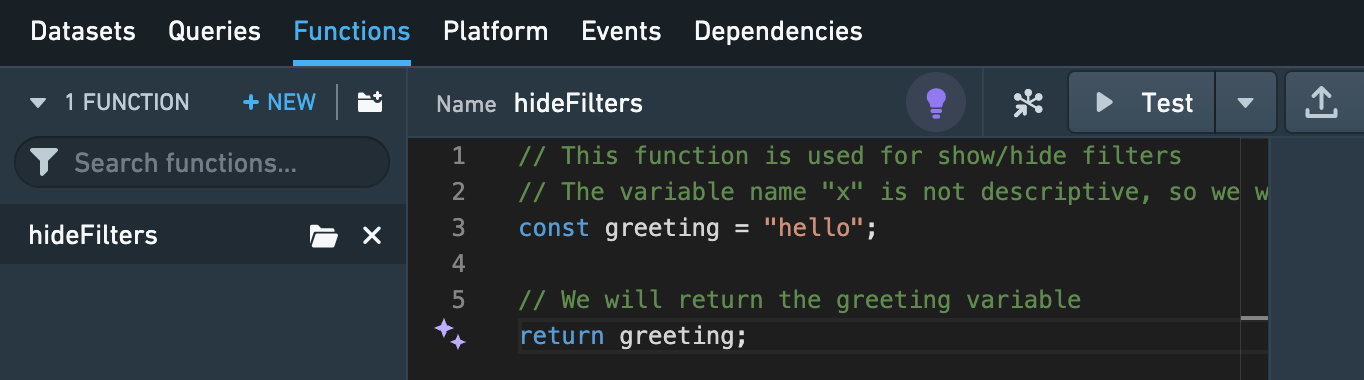Remove hideFilters with the X icon
This screenshot has height=380, width=1364.
tap(372, 236)
